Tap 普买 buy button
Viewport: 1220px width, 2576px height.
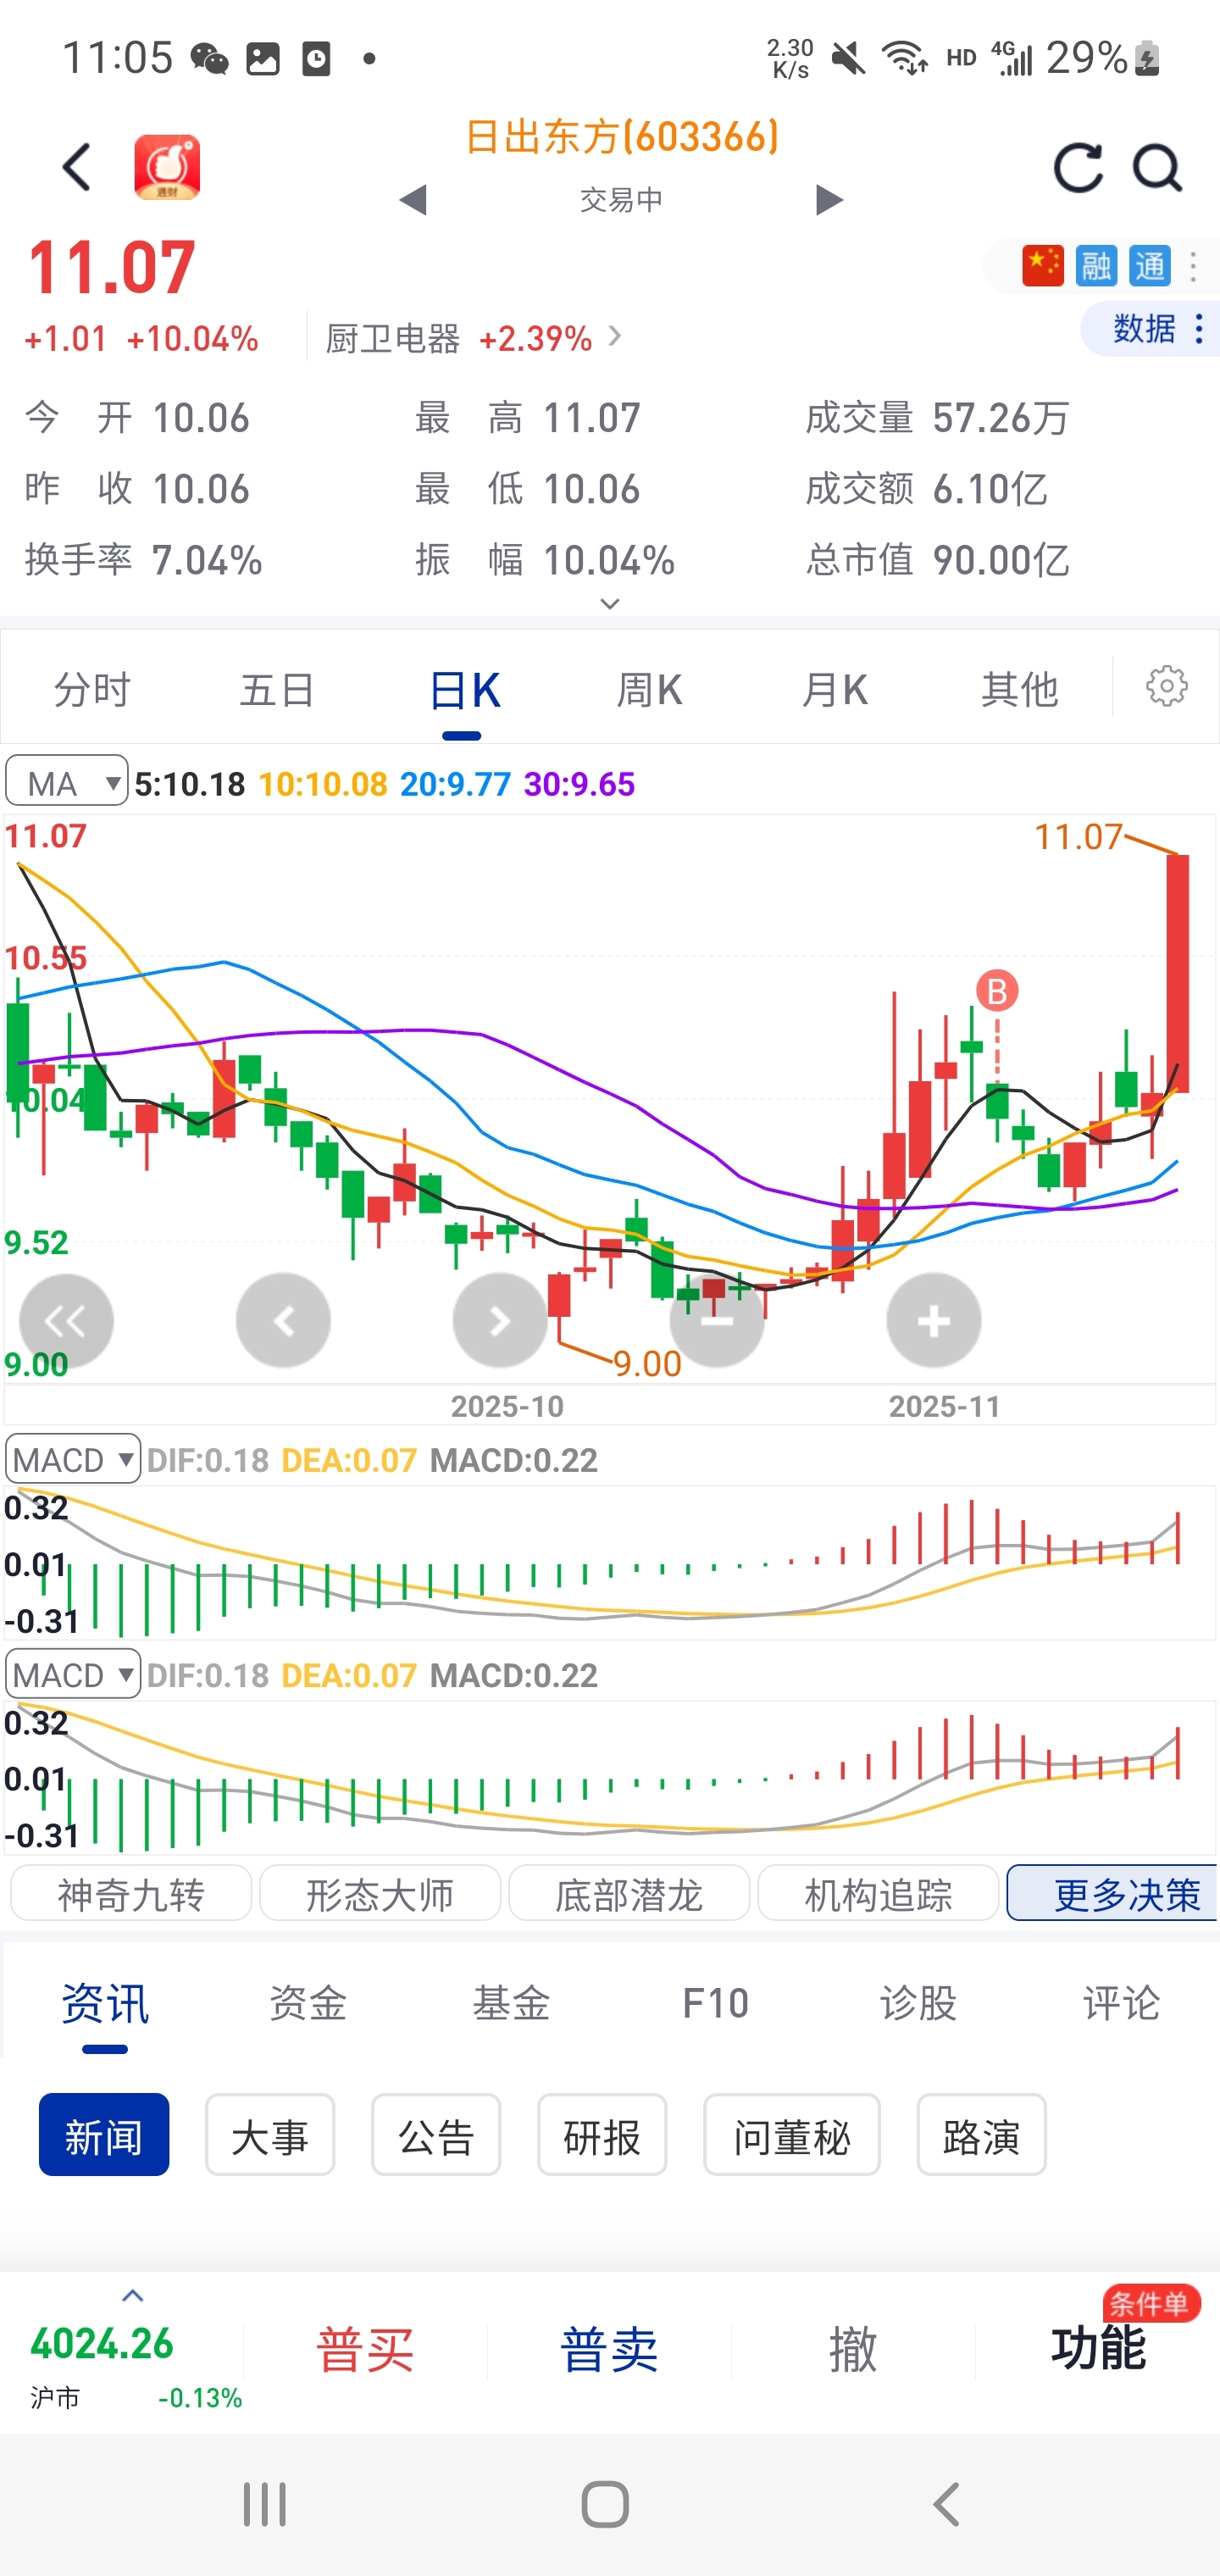[x=365, y=2350]
